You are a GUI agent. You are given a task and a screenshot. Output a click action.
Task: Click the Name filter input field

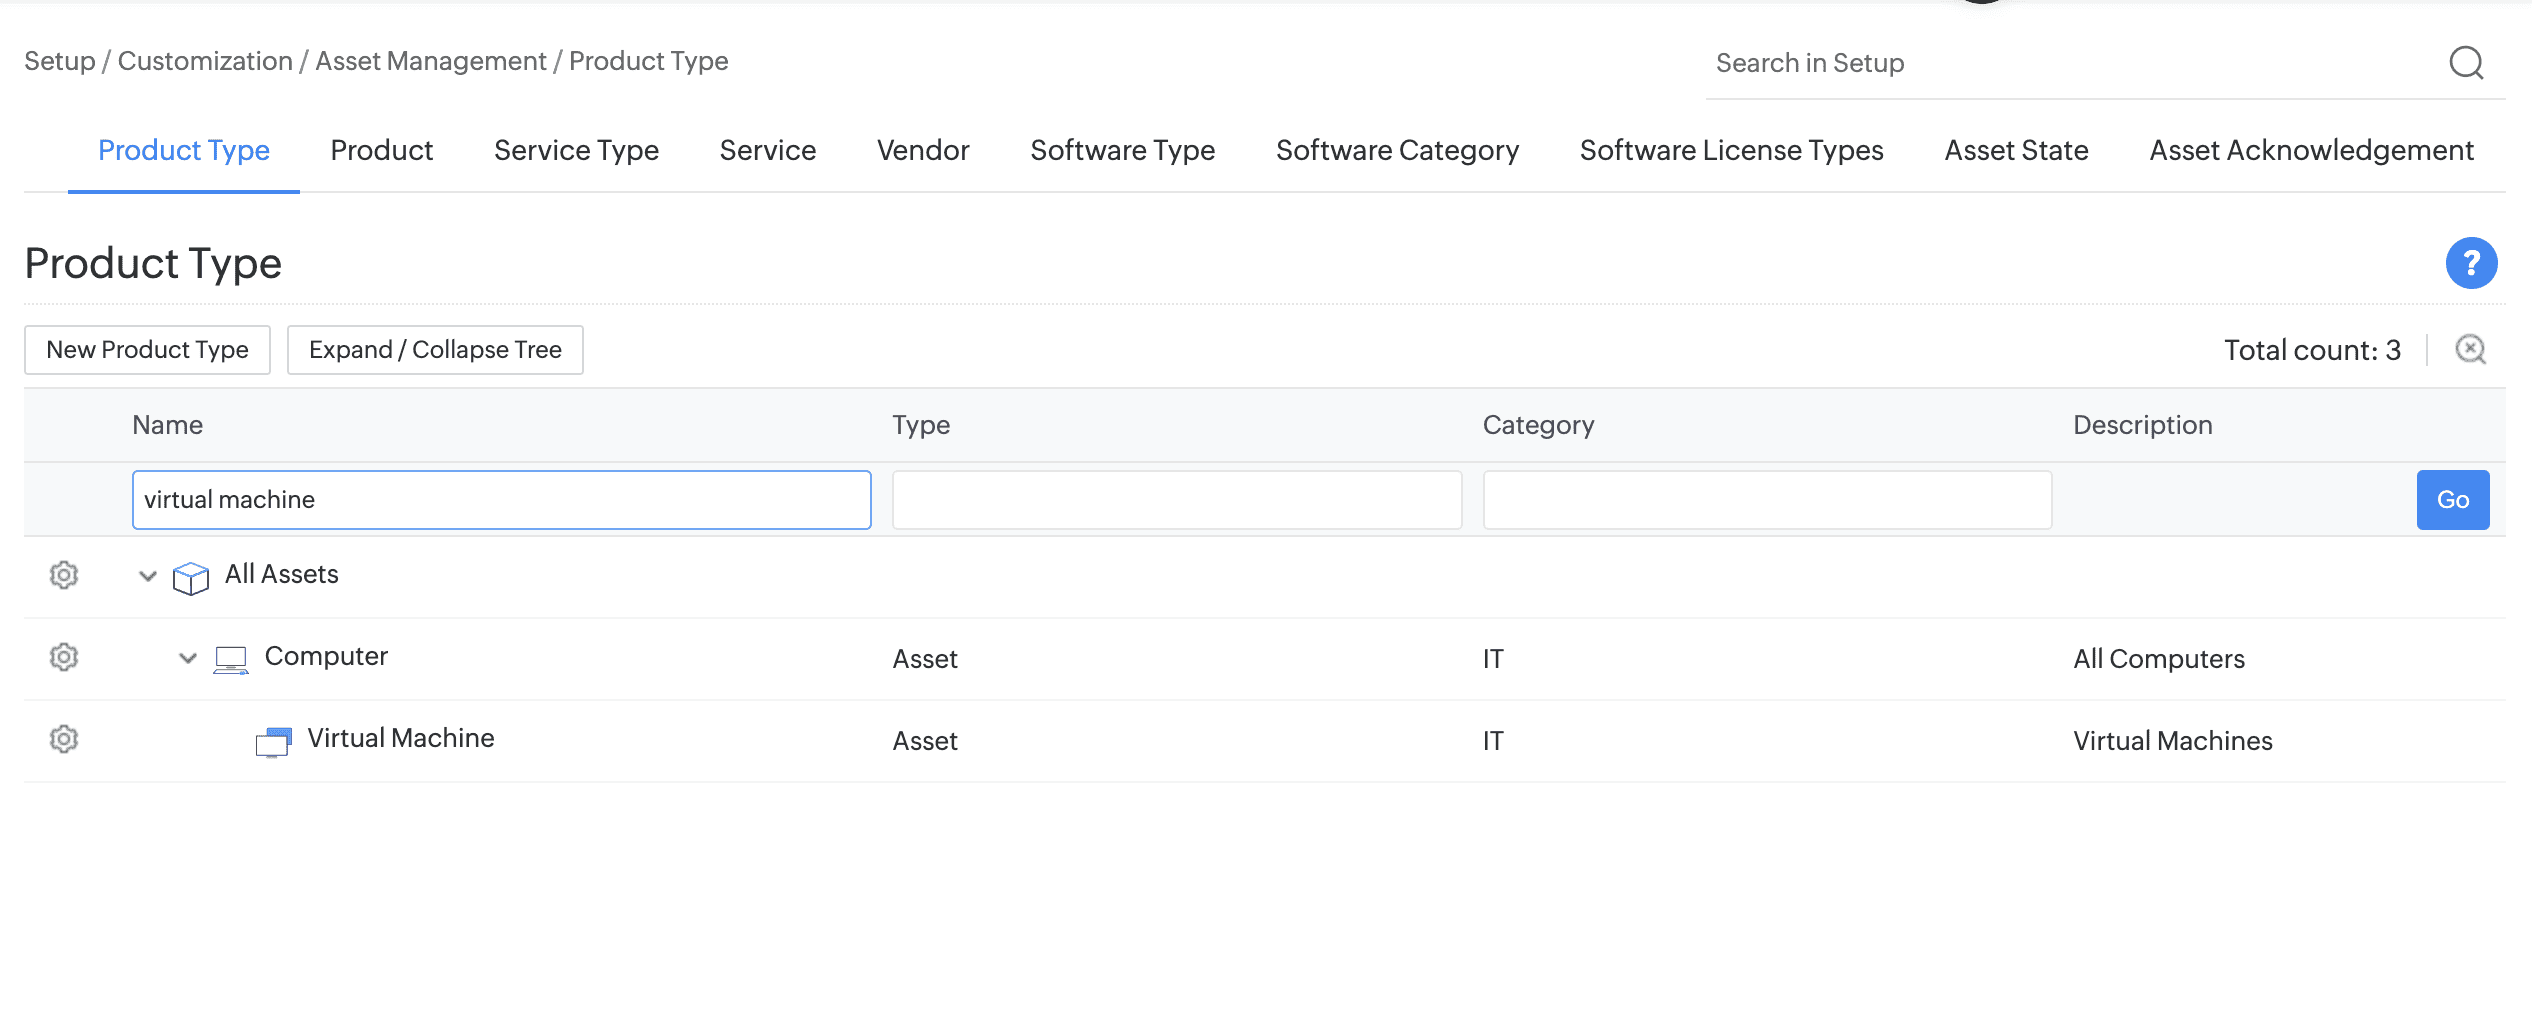click(x=501, y=500)
